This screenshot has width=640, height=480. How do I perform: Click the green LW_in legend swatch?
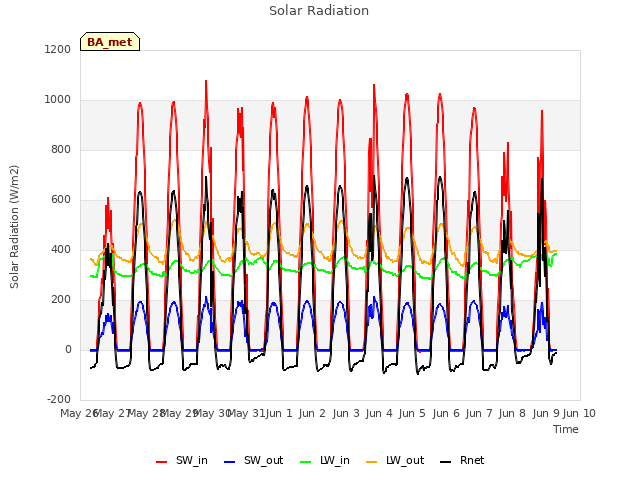[x=305, y=462]
